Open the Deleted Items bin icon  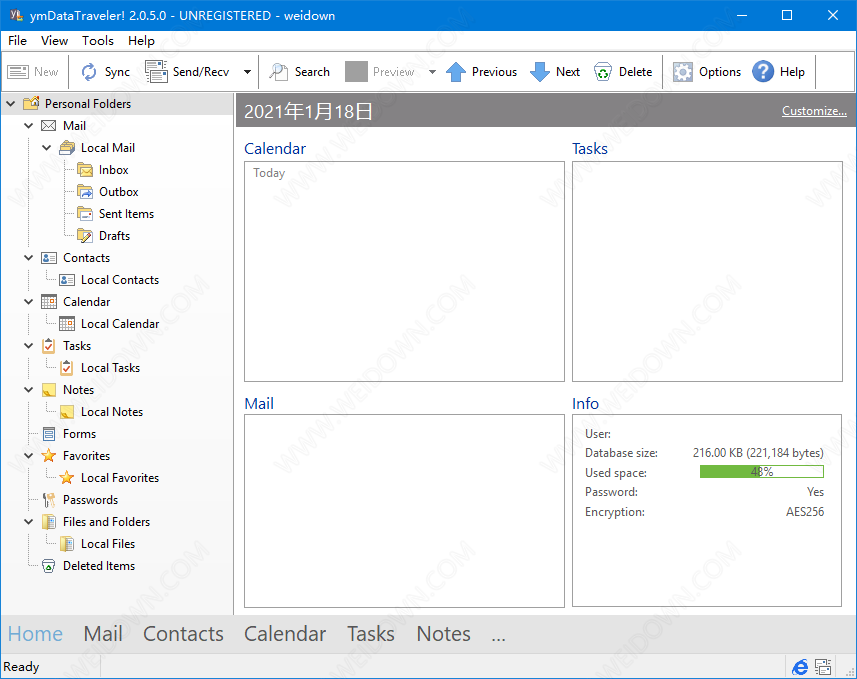(x=49, y=566)
